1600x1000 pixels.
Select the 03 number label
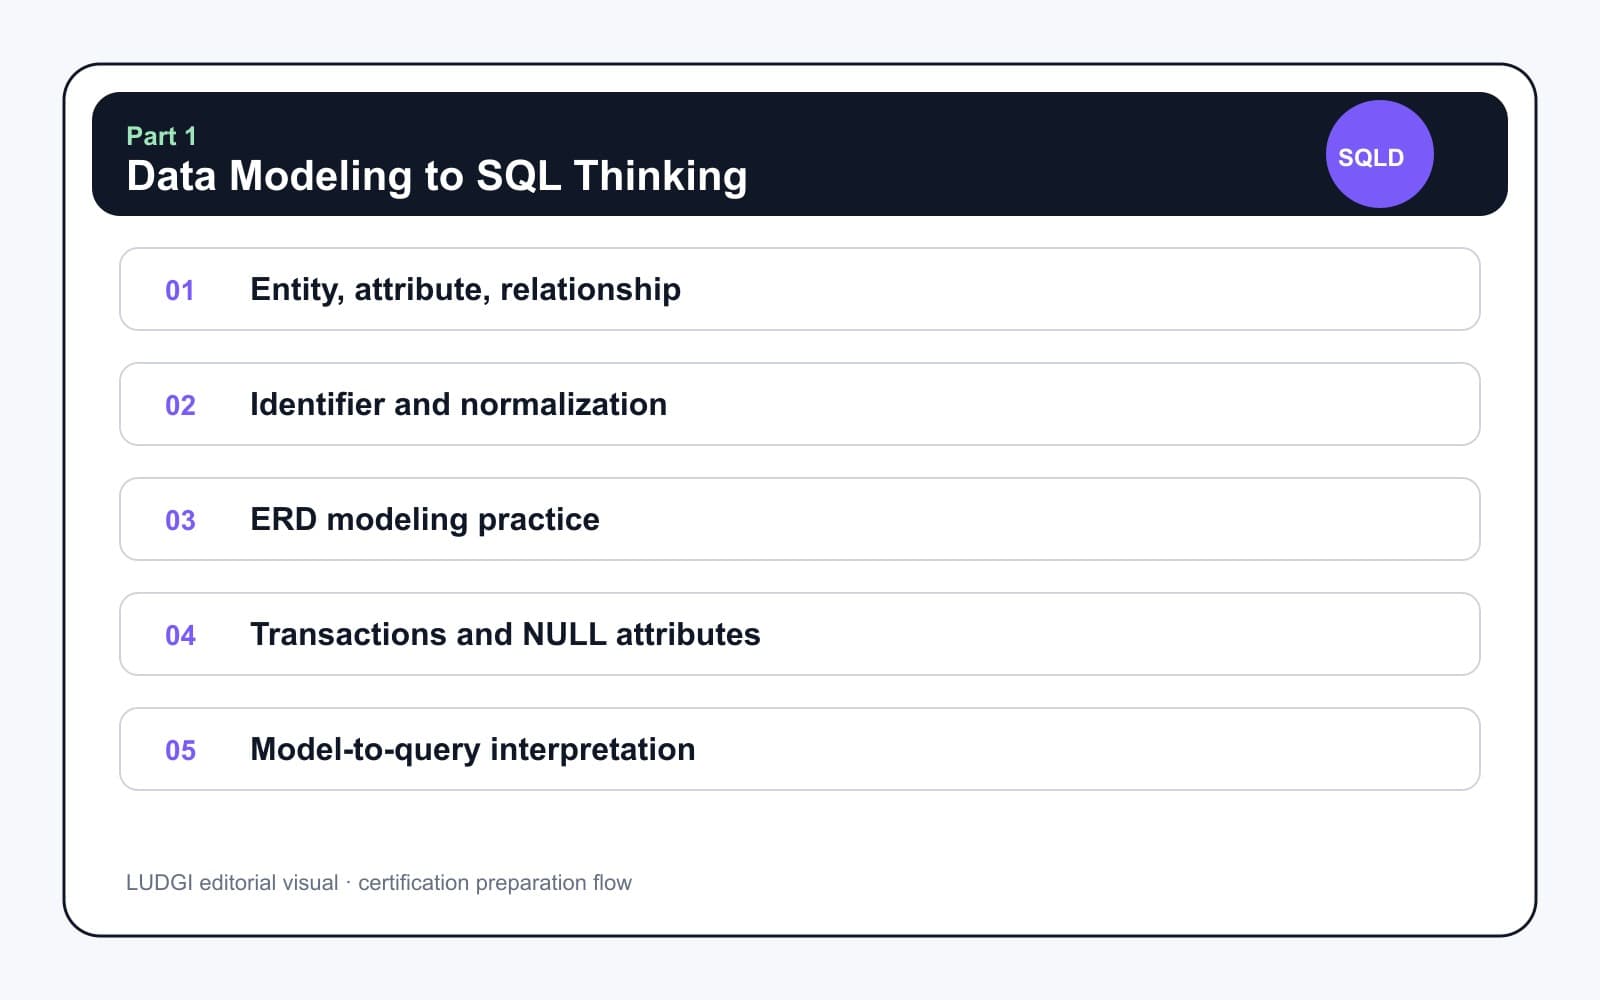click(180, 520)
